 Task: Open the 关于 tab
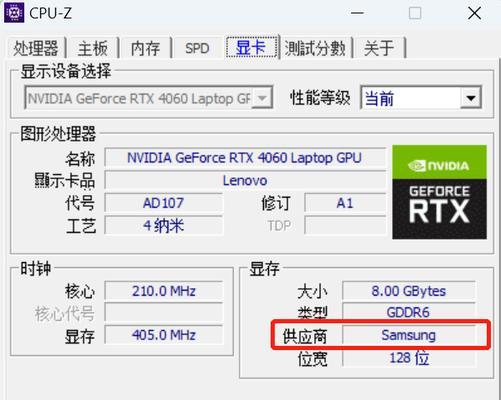[379, 48]
